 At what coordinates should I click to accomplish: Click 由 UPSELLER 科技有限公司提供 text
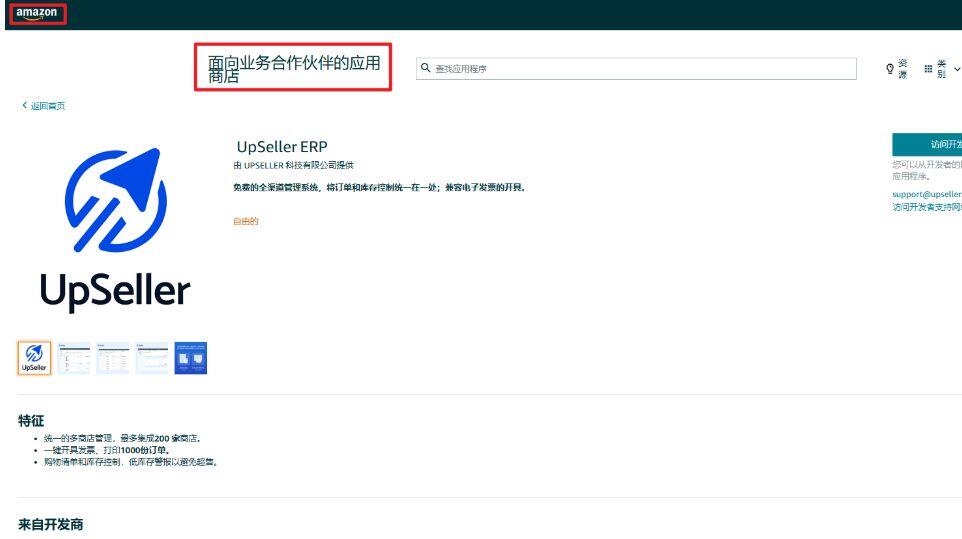(293, 165)
